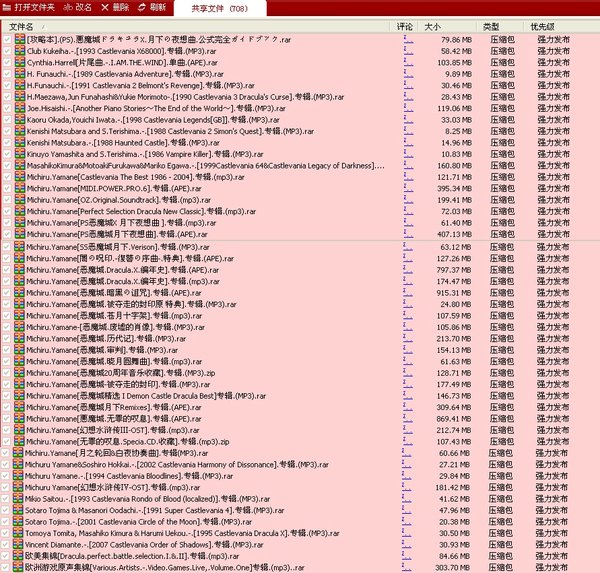Click 强力发布 priority for 79.86 MB 攻略本 file
The image size is (600, 573).
(x=553, y=39)
